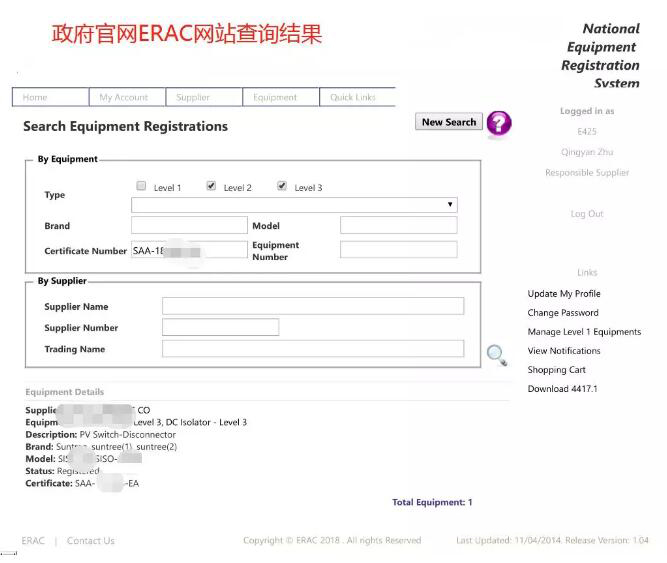Focus the Supplier Number input field
667x563 pixels.
(220, 327)
